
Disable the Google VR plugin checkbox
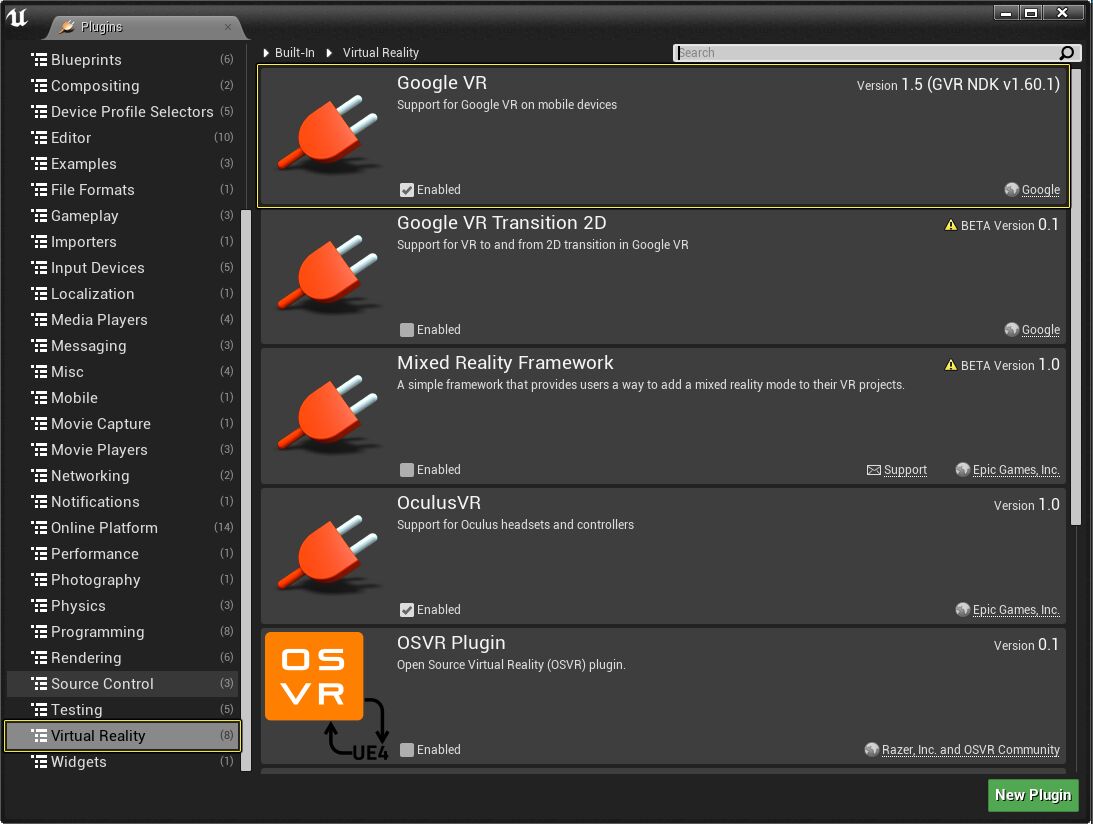coord(407,190)
